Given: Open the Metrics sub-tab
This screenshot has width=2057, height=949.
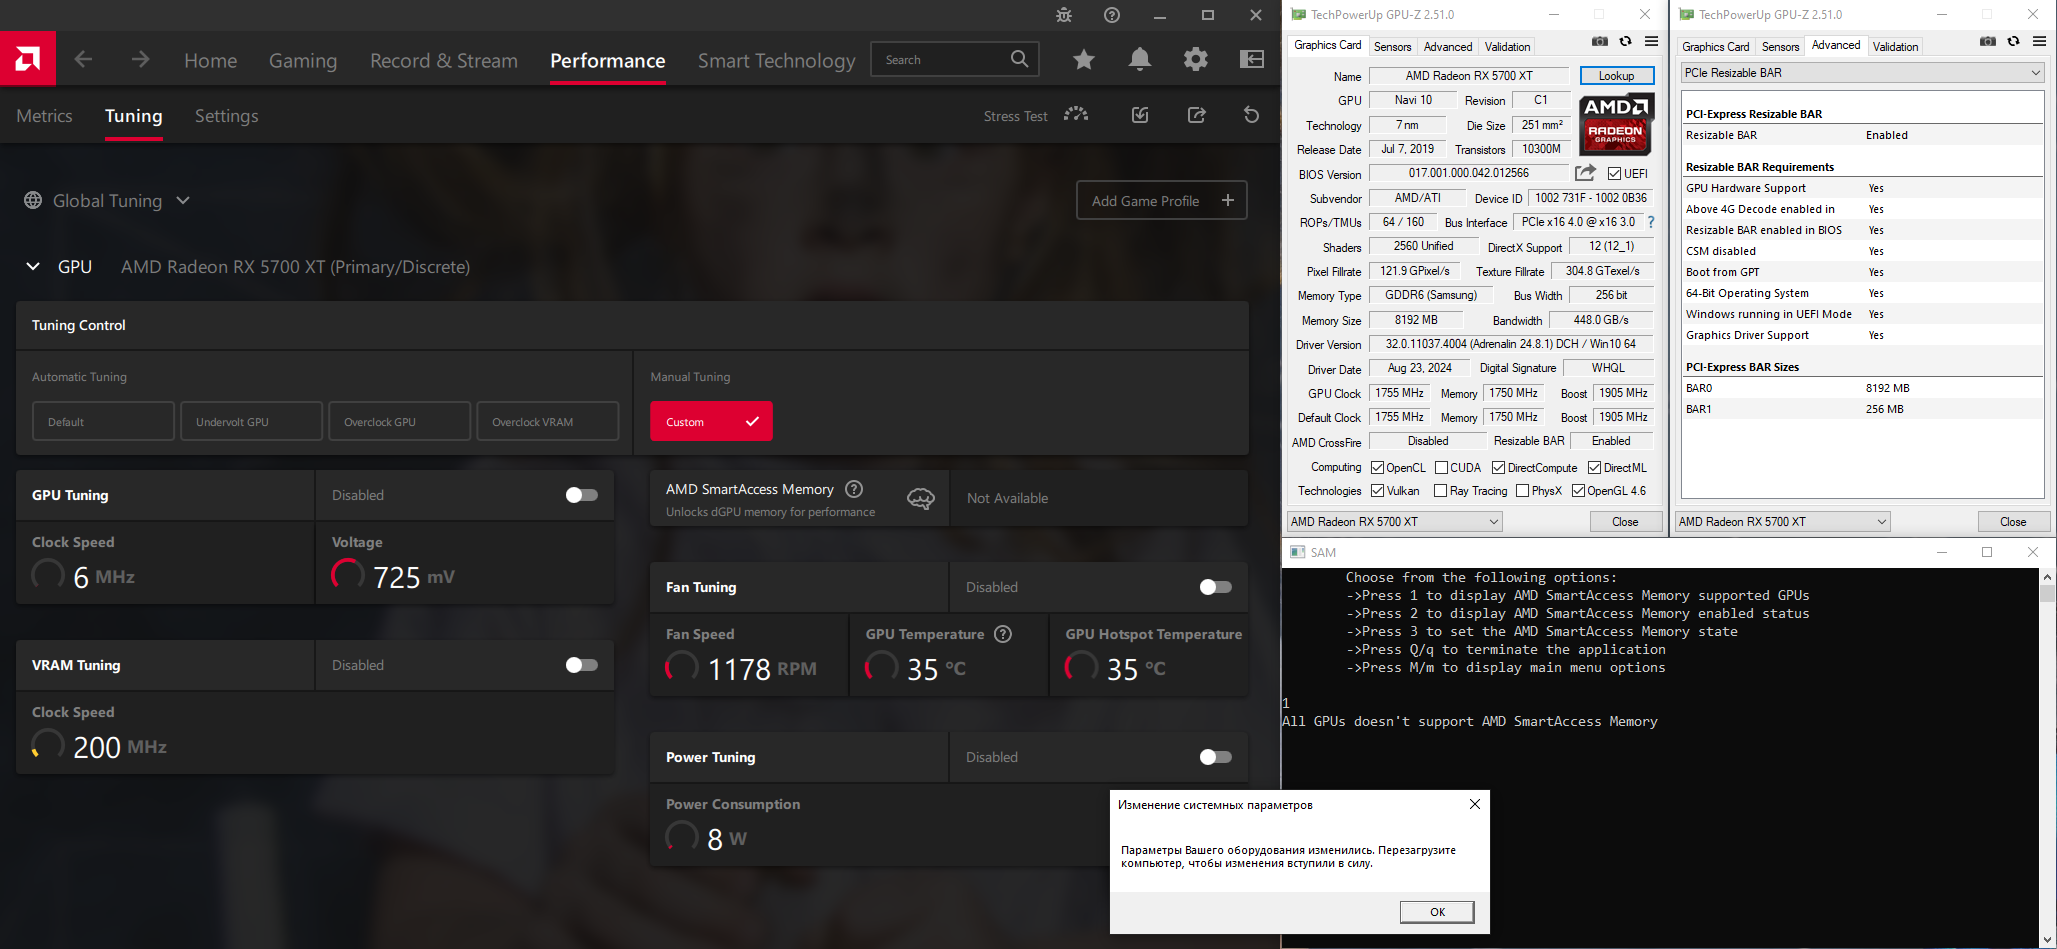Looking at the screenshot, I should tap(44, 116).
